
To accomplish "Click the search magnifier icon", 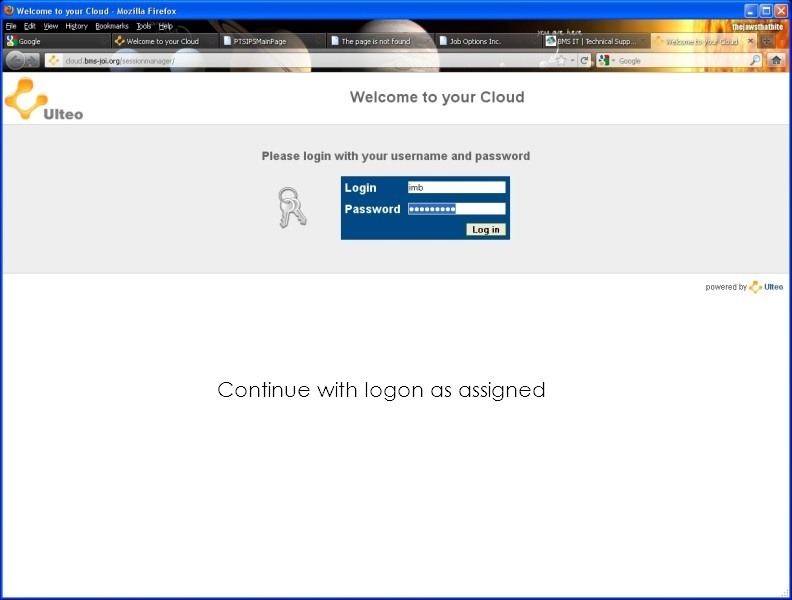I will click(x=755, y=60).
